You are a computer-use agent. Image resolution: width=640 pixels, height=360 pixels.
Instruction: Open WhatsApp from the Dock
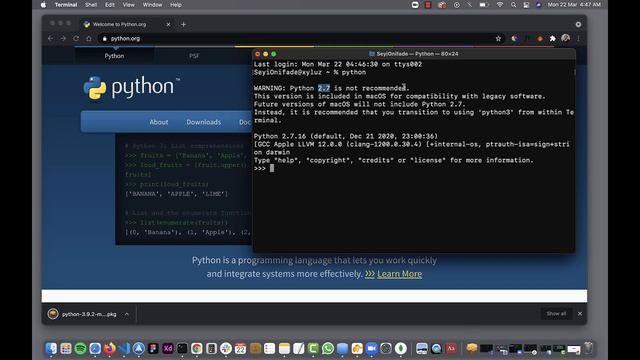328,348
